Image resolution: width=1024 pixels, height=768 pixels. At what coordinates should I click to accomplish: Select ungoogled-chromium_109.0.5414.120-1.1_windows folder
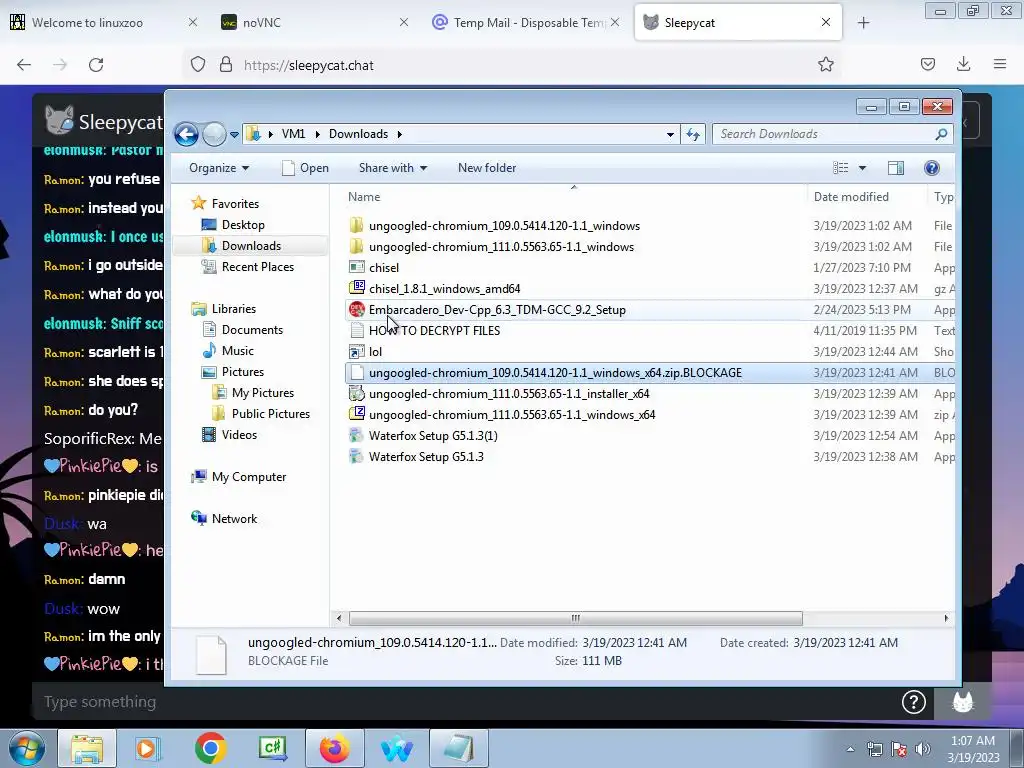point(504,226)
